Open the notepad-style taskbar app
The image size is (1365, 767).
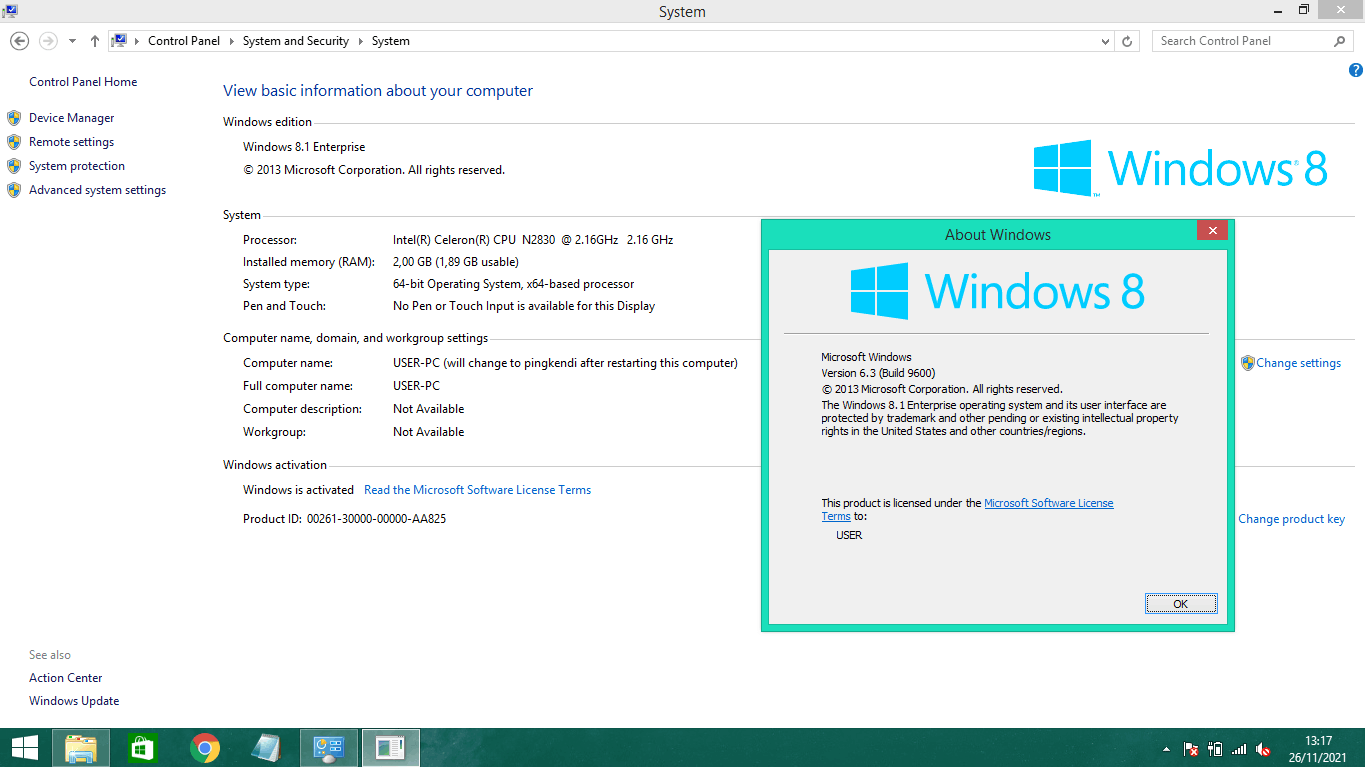[267, 748]
